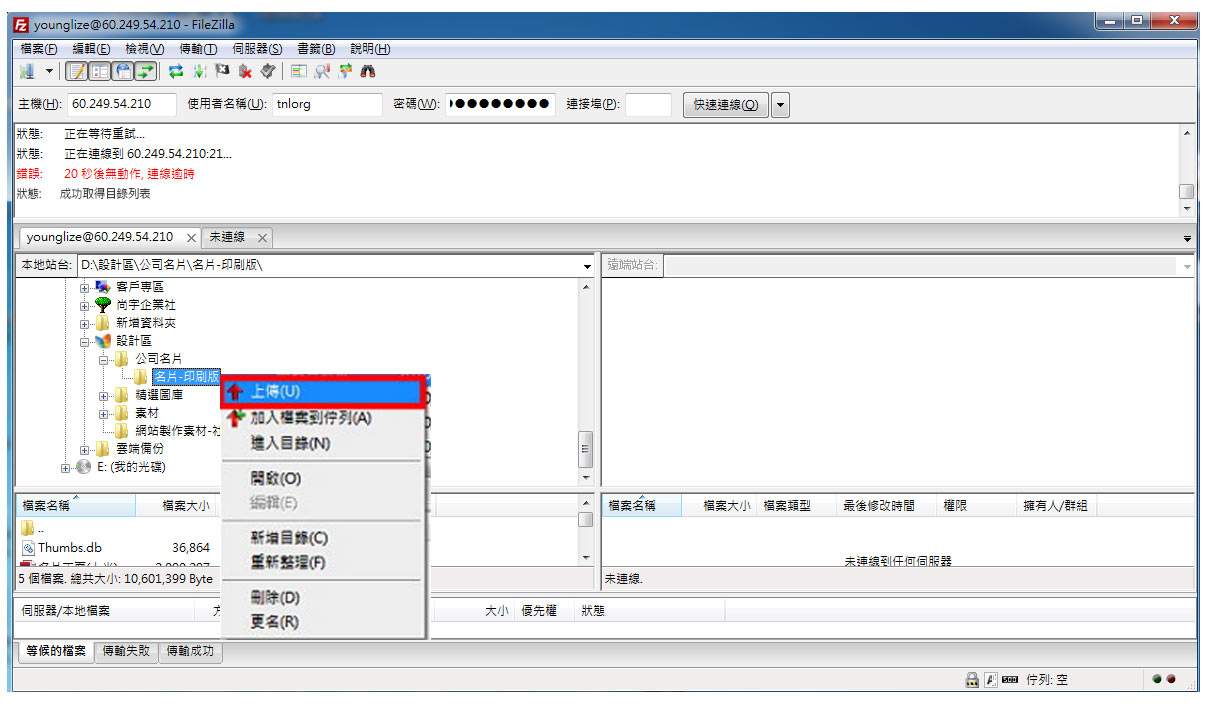1207x705 pixels.
Task: Expand the 客戶專區 tree node
Action: 85,287
